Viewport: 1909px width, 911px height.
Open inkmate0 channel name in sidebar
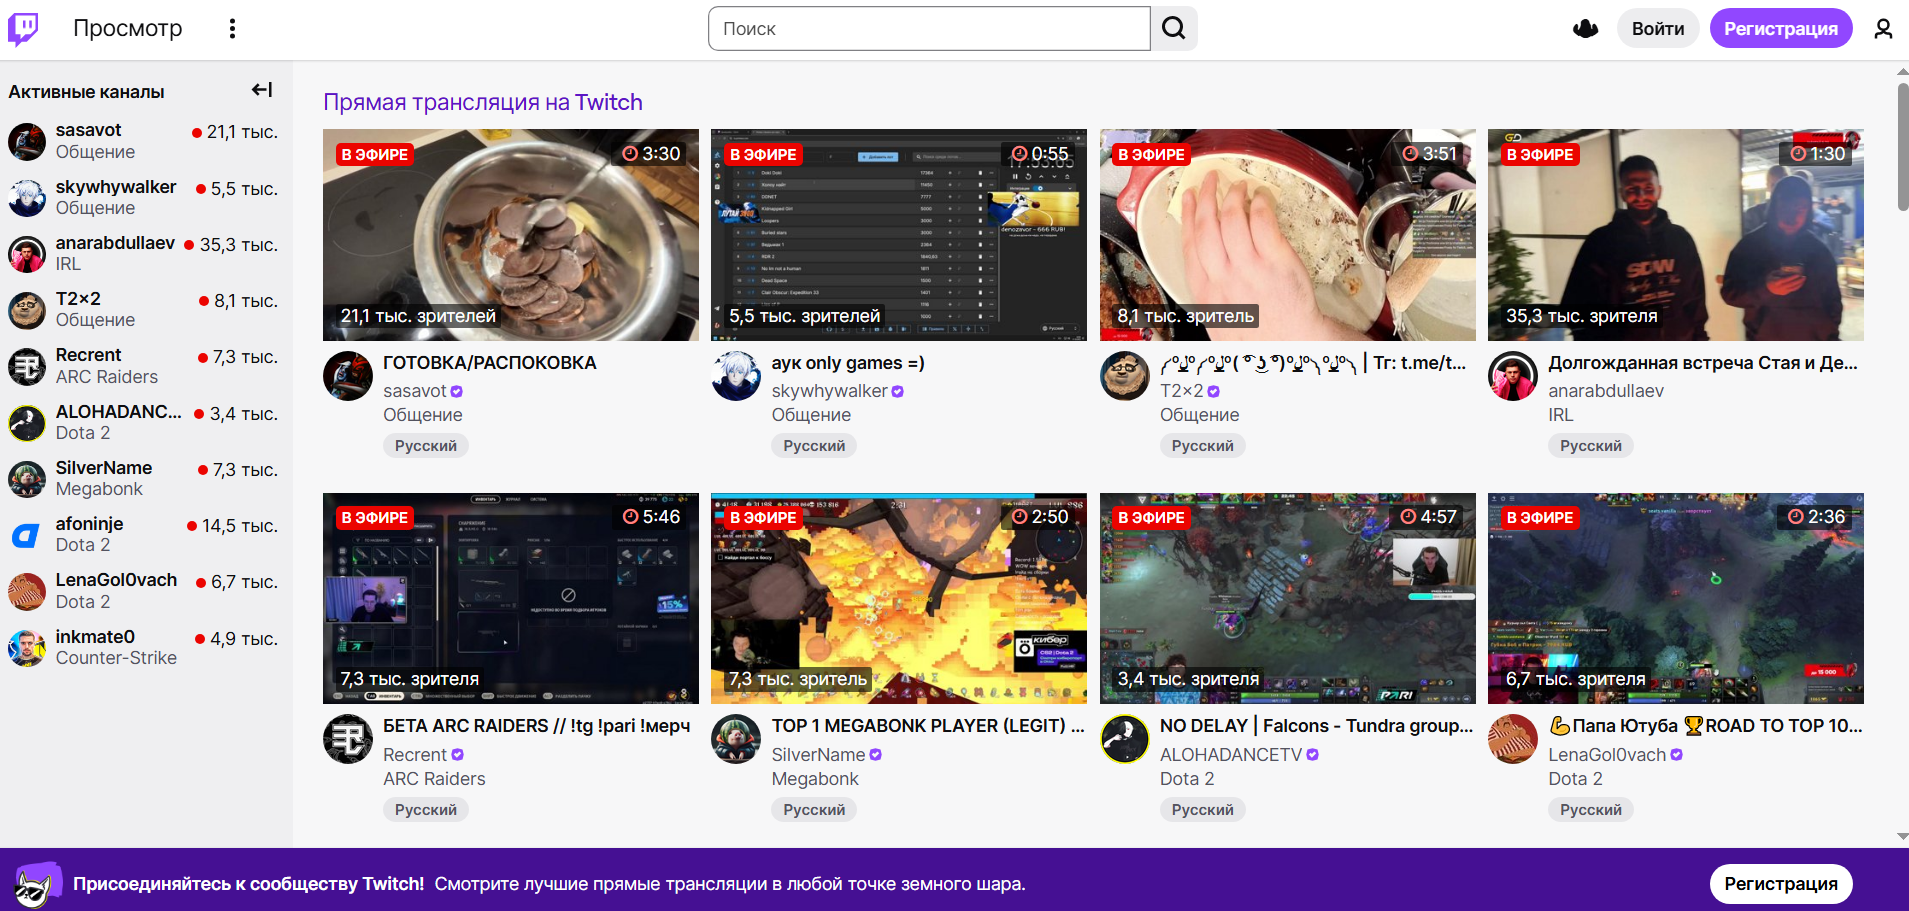point(95,637)
